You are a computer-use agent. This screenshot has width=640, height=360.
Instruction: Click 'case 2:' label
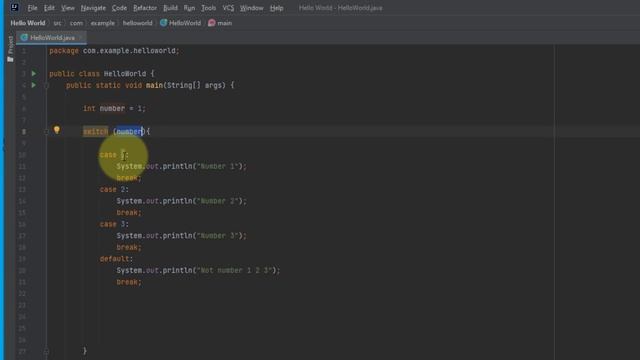coord(114,189)
